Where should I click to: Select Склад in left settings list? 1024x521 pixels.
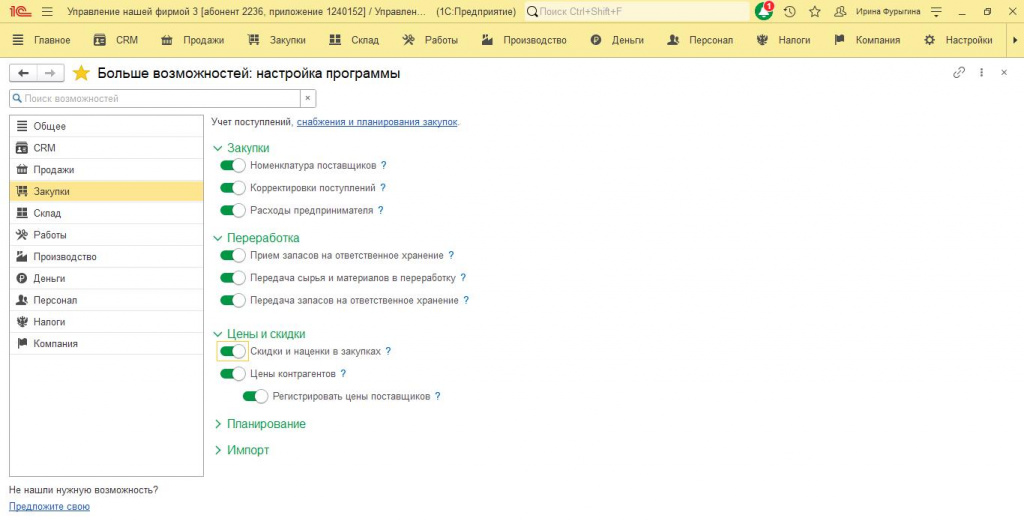point(106,213)
